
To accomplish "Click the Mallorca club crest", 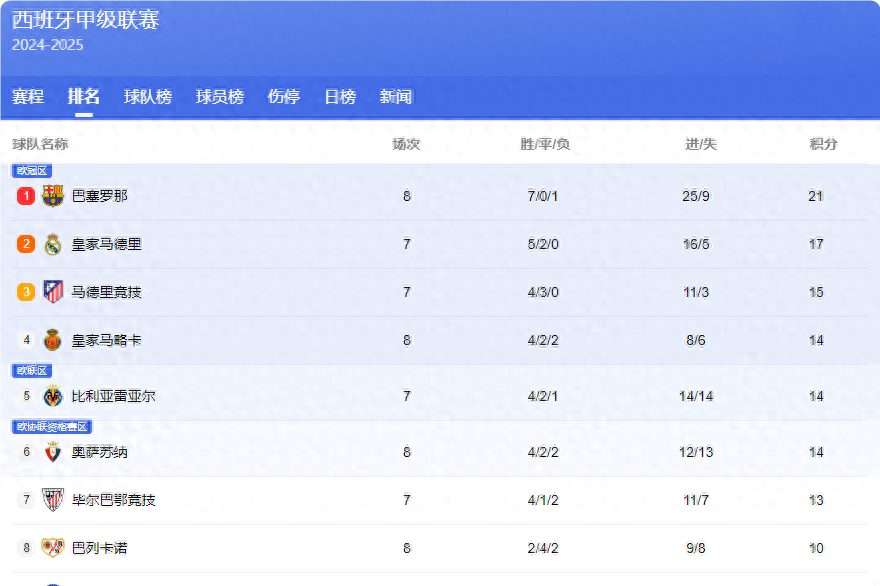I will pos(53,340).
